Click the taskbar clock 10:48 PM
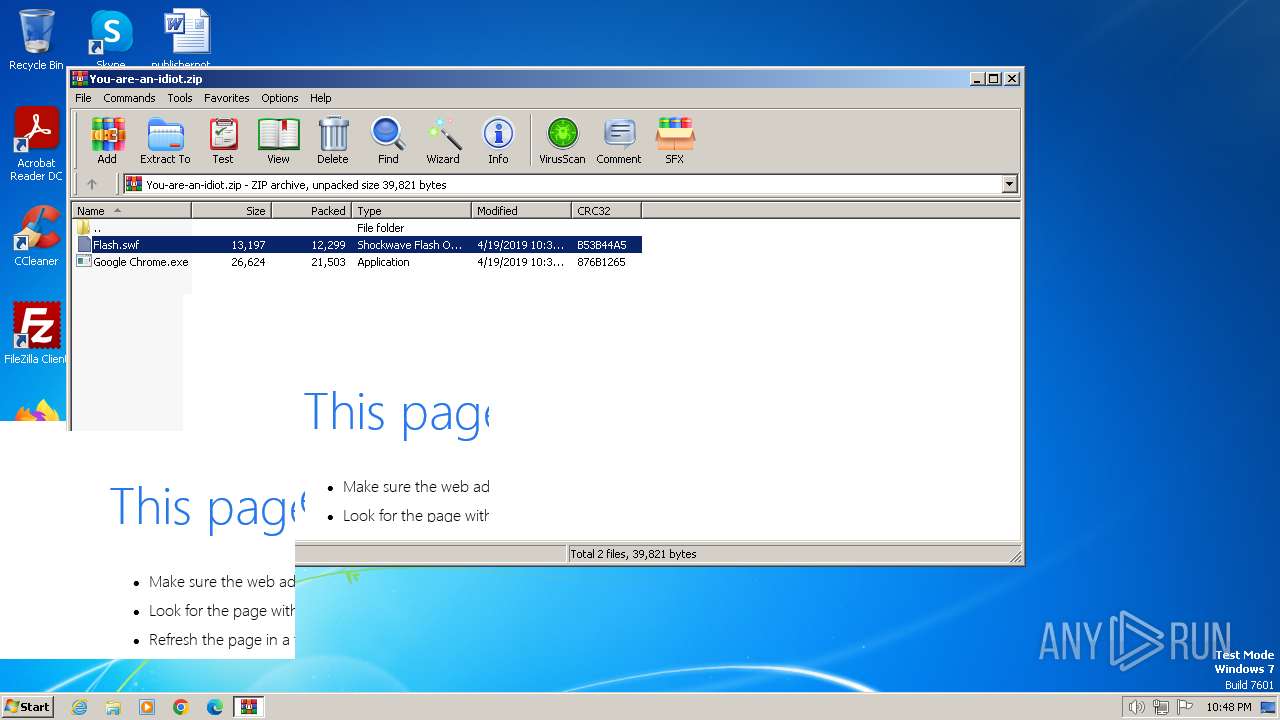Image resolution: width=1280 pixels, height=720 pixels. (1228, 707)
